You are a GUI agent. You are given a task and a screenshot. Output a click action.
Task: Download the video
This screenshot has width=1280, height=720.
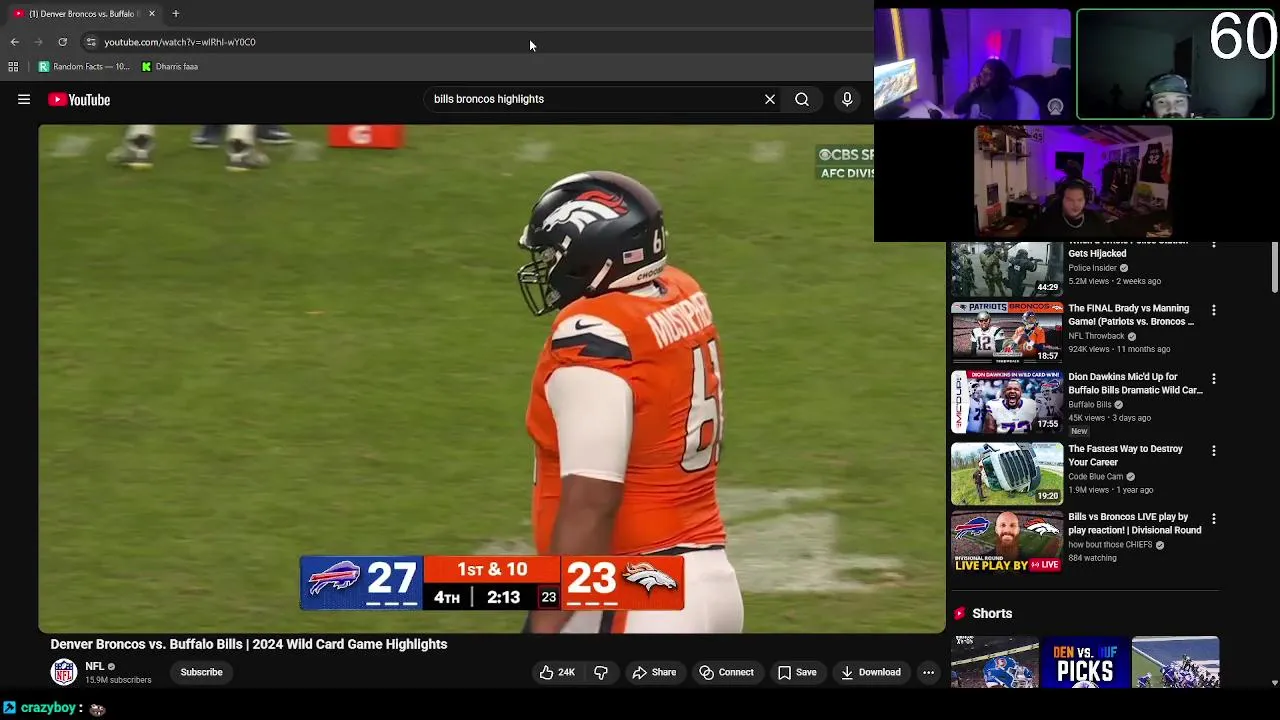871,673
